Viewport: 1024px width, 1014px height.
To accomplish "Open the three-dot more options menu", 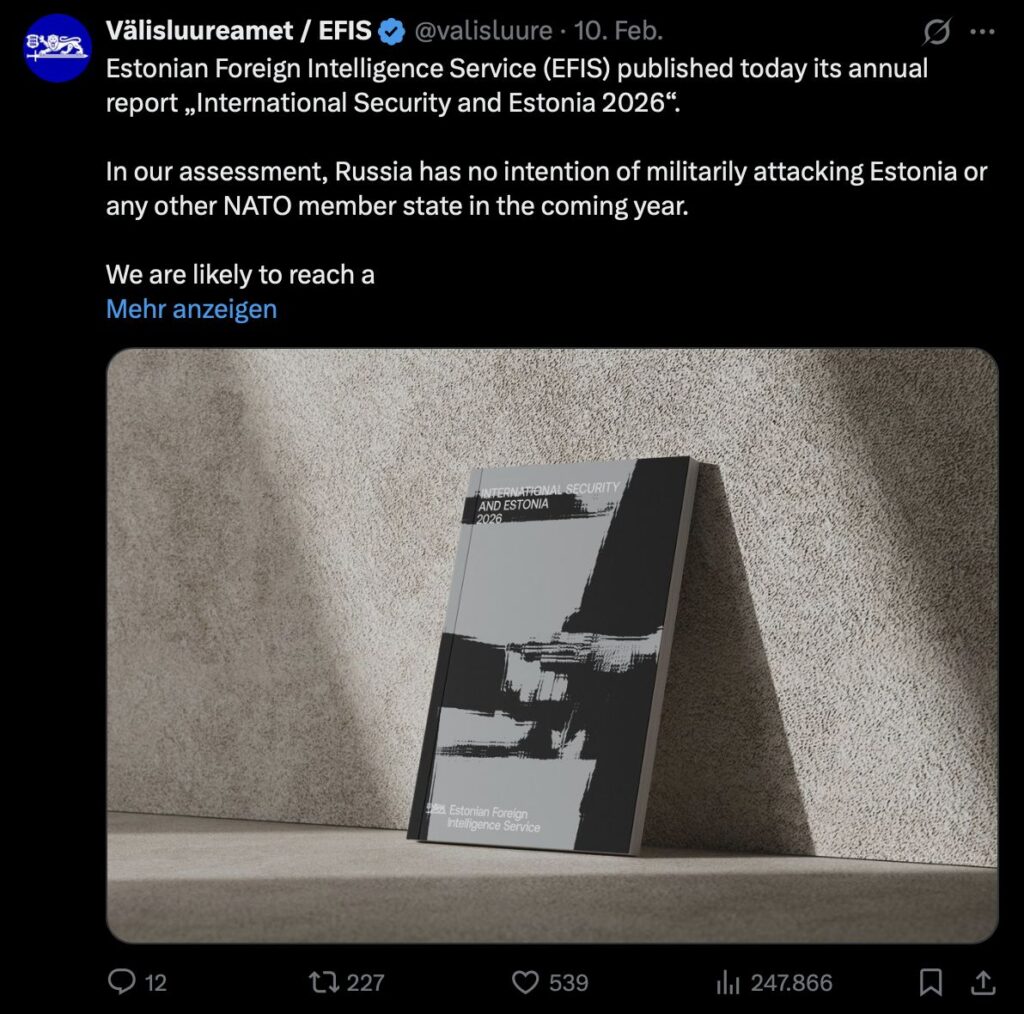I will click(x=982, y=31).
